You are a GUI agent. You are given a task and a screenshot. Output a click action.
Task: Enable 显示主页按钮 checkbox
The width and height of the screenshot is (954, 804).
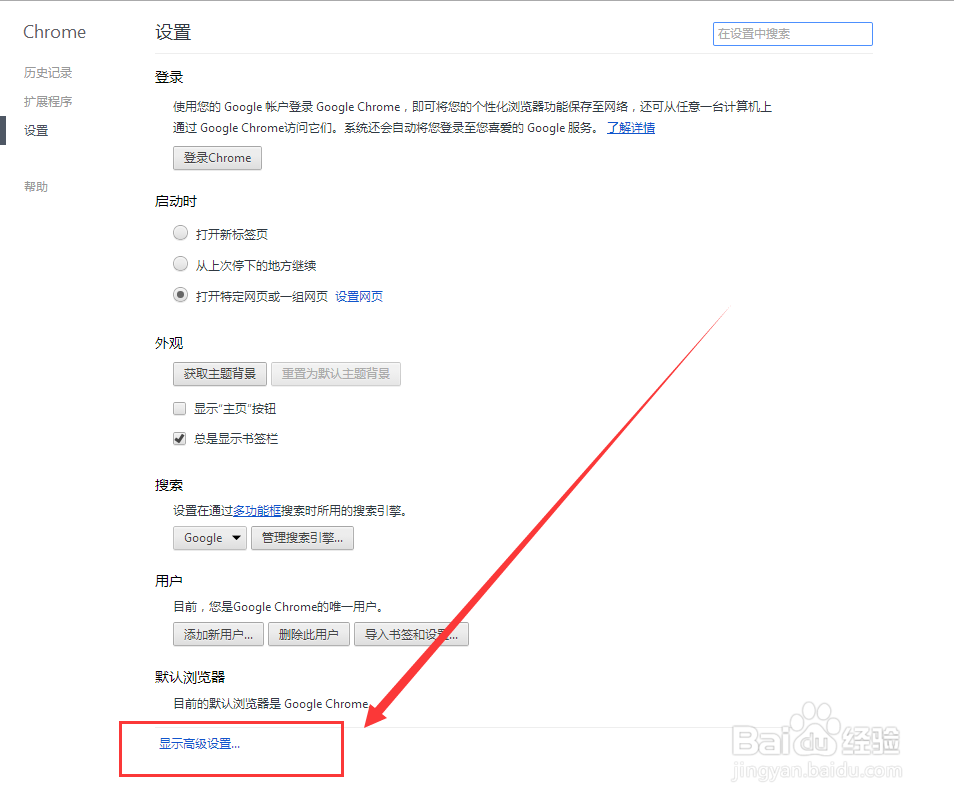tap(179, 408)
